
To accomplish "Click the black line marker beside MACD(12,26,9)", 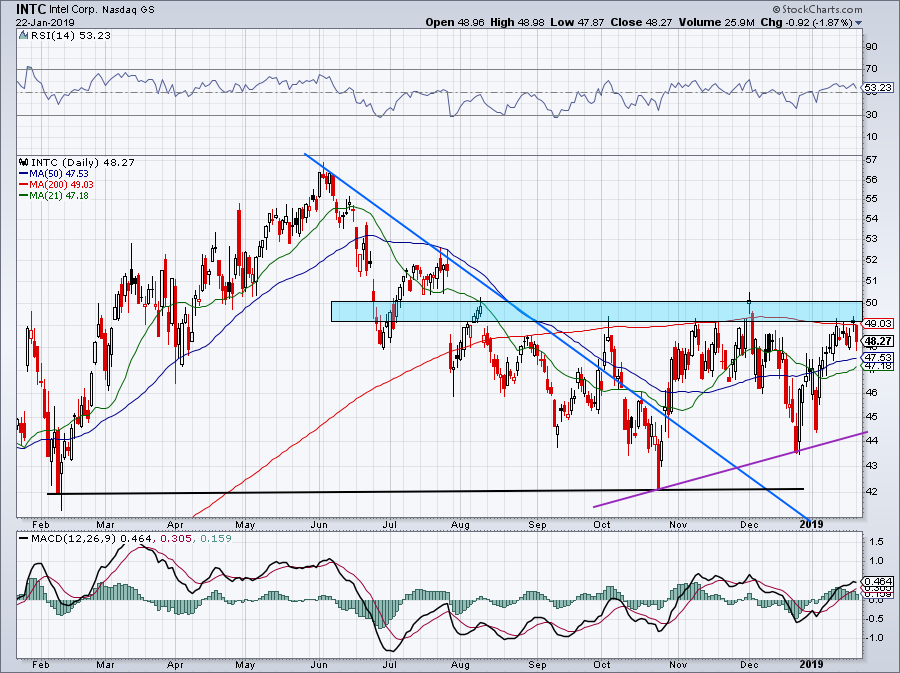I will (23, 539).
